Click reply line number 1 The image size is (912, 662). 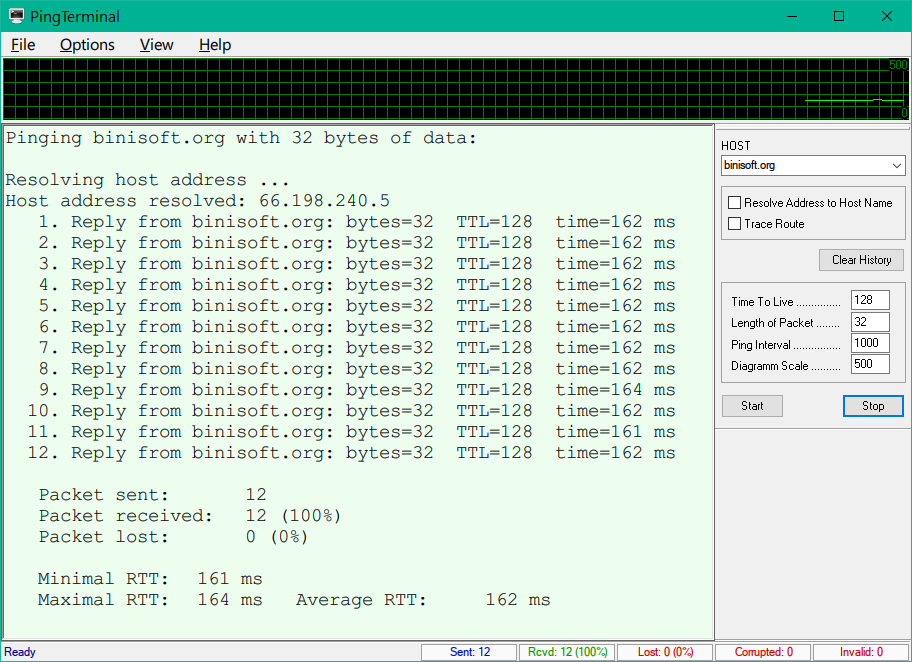coord(357,222)
